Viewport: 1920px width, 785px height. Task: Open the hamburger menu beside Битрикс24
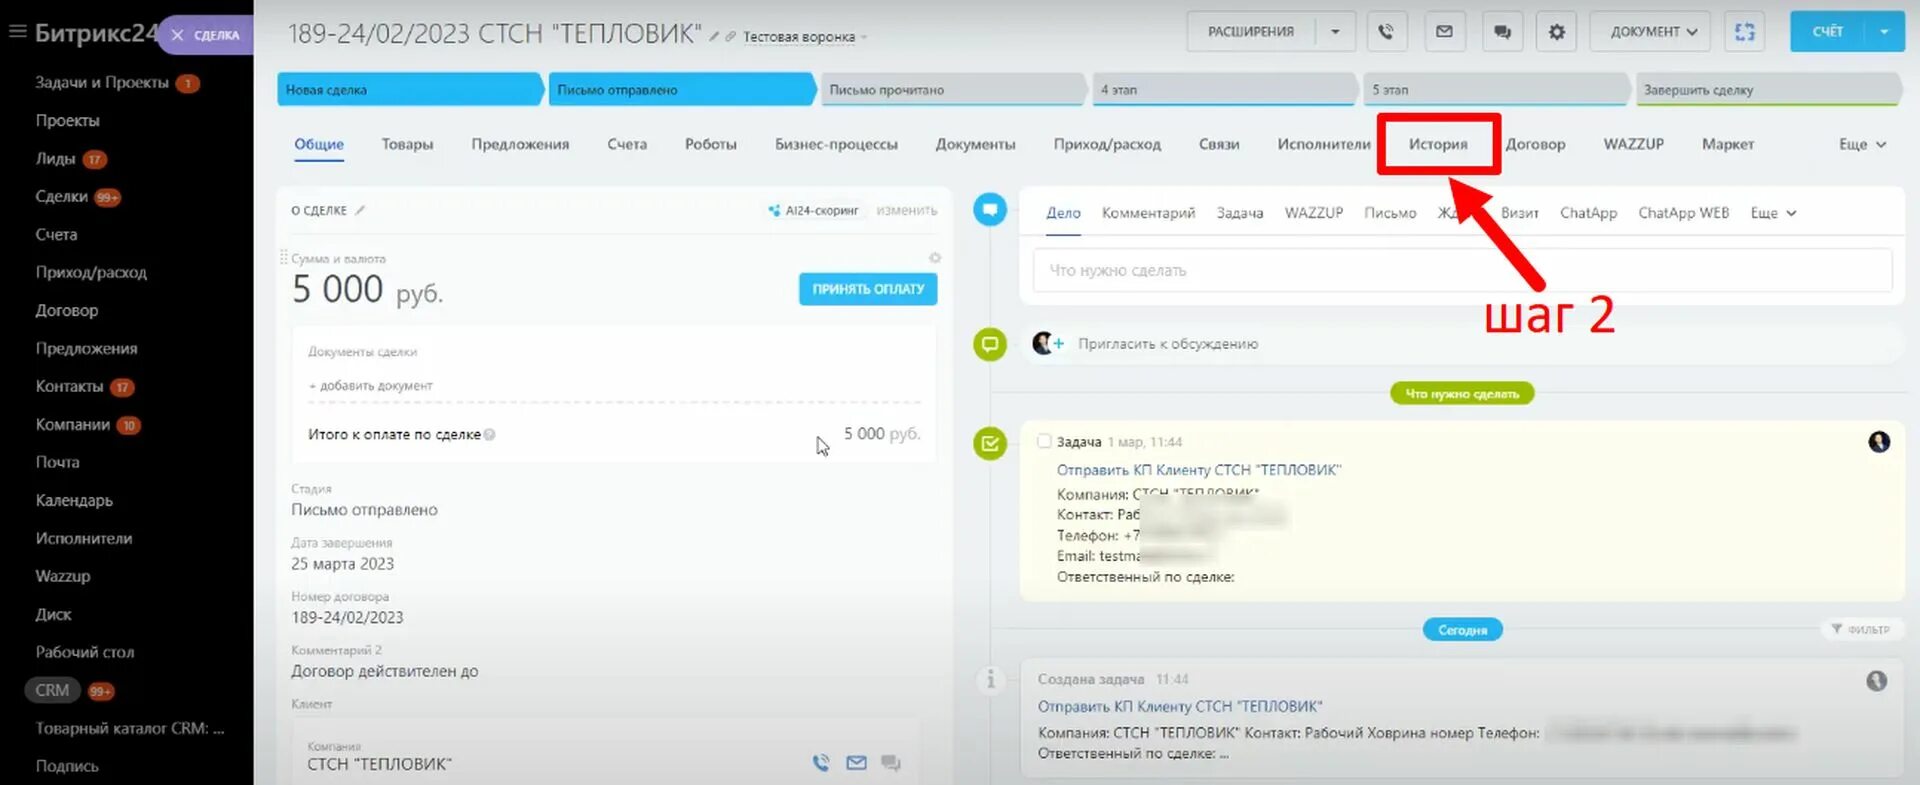click(16, 31)
